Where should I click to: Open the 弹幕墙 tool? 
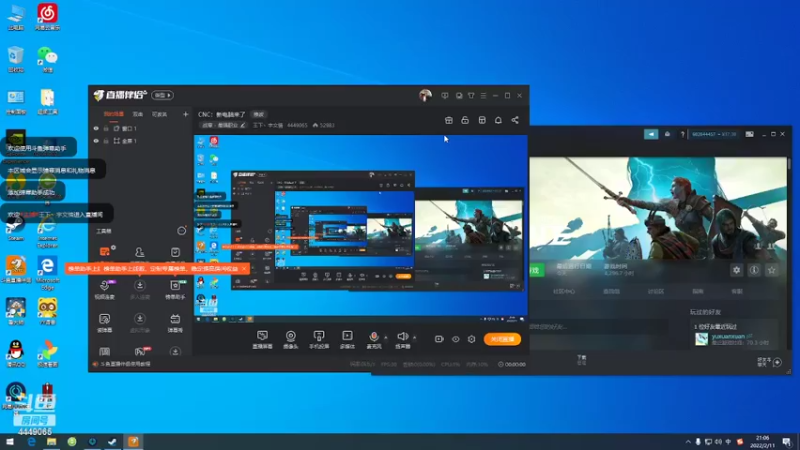[175, 322]
